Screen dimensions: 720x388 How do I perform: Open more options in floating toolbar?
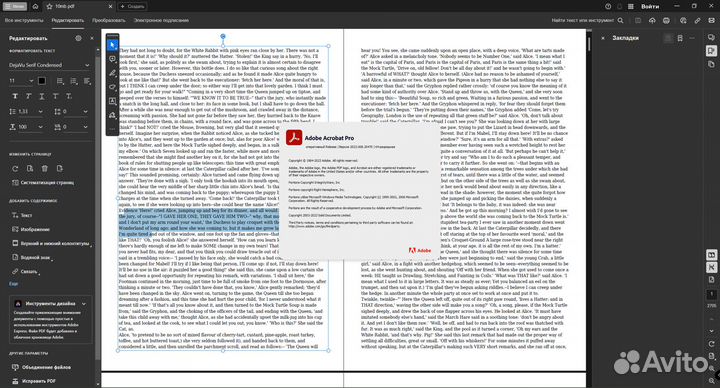click(x=112, y=129)
